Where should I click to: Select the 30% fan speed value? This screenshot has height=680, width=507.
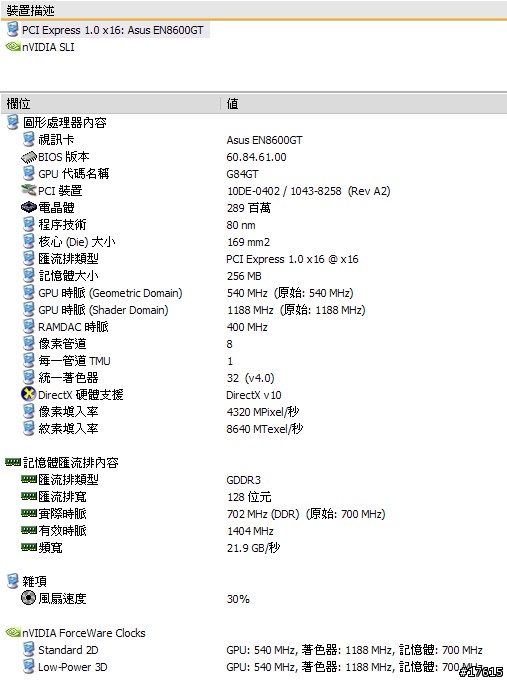(238, 599)
